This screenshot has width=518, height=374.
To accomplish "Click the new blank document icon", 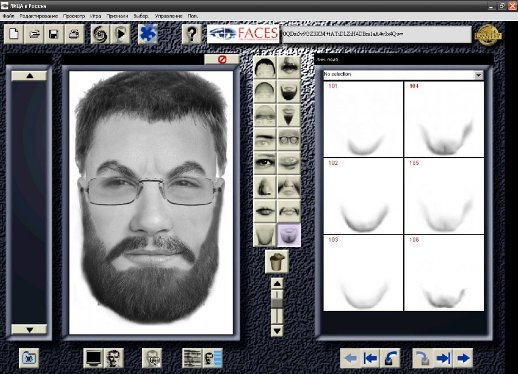I will pos(14,34).
